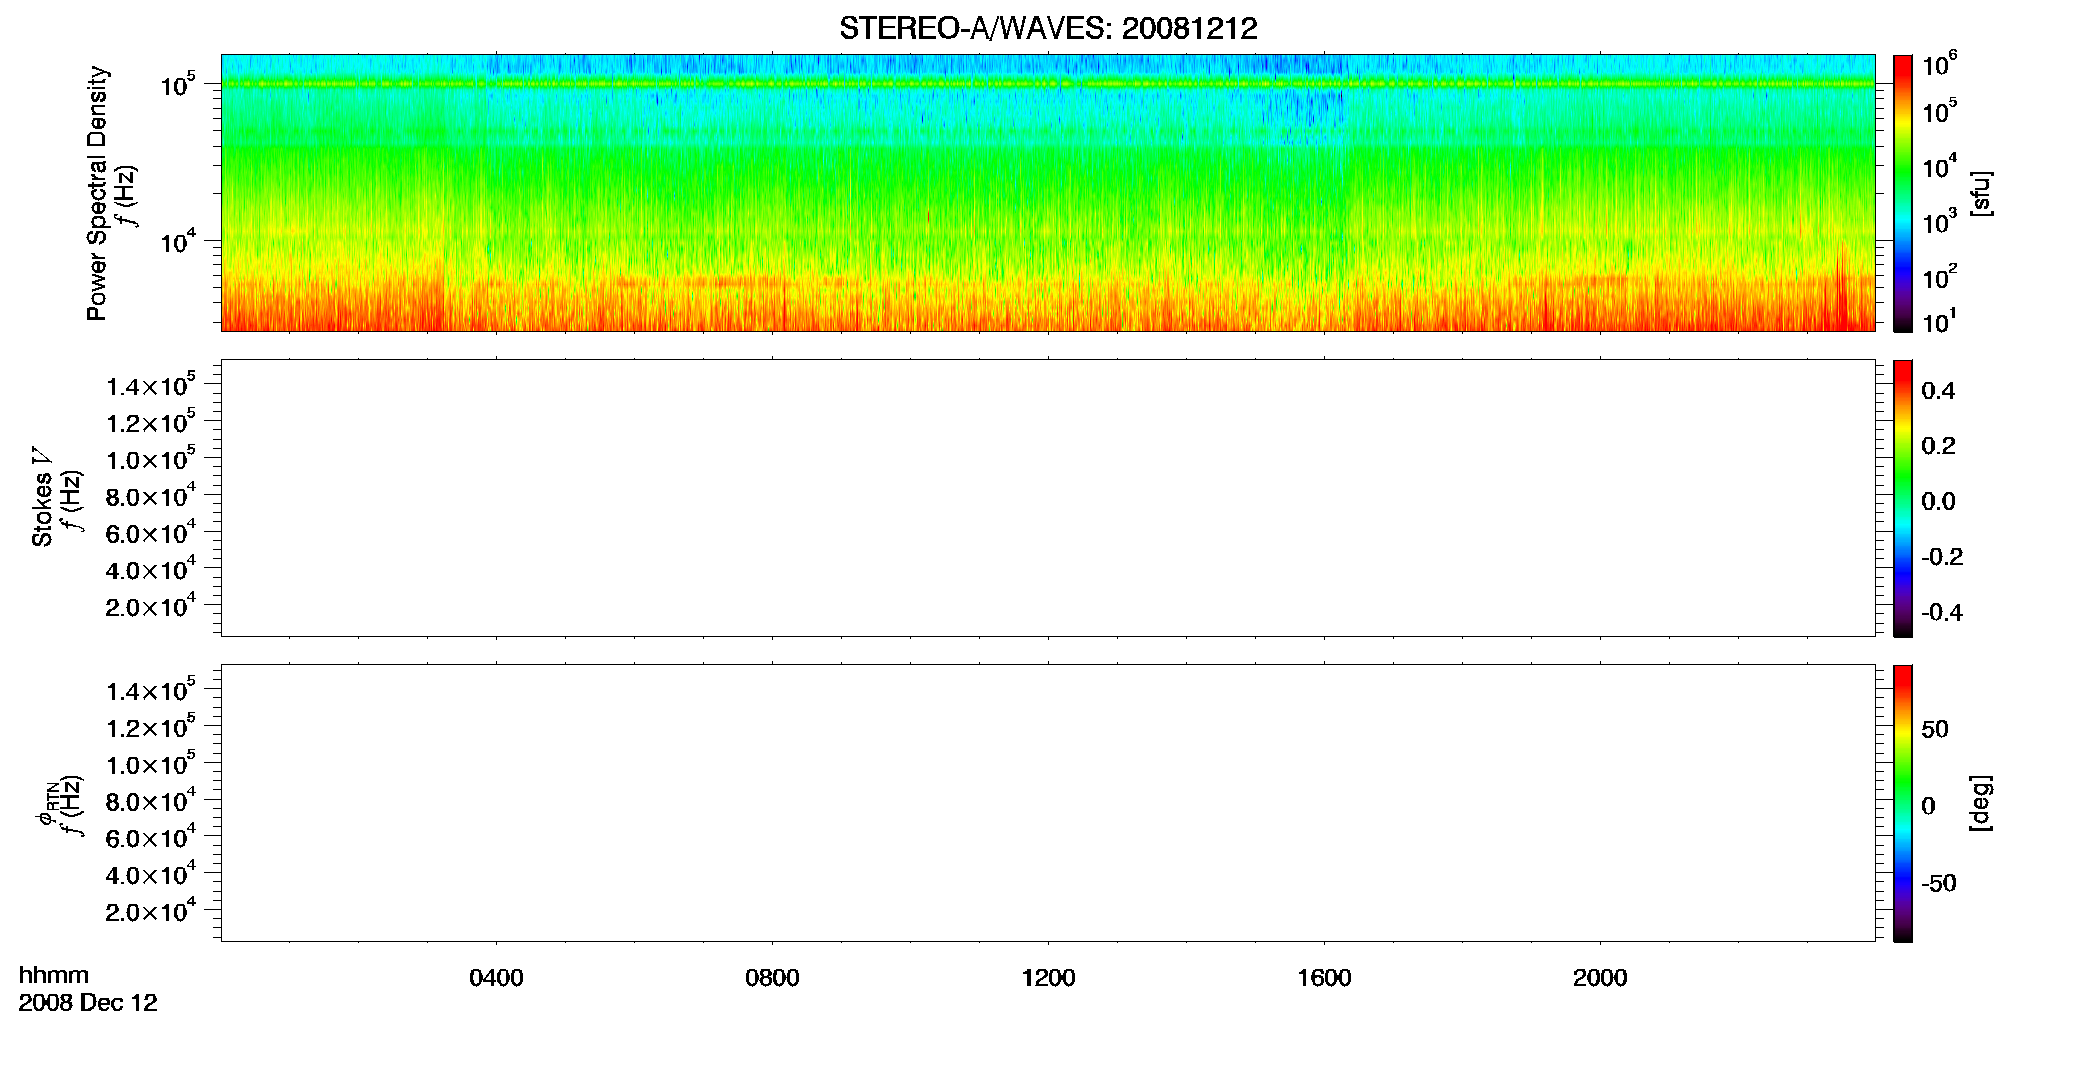This screenshot has height=1080, width=2096.
Task: Click "0.4" on the Stokes V colorbar
Action: 1938,391
